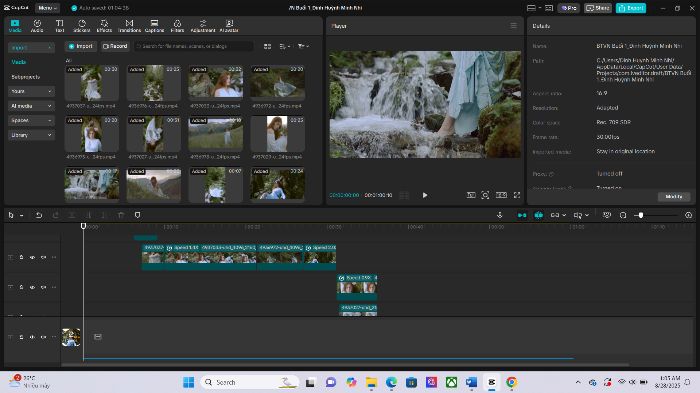Screen dimensions: 700x393
Task: Open the linkage dropdown in timeline toolbar
Action: tap(558, 215)
